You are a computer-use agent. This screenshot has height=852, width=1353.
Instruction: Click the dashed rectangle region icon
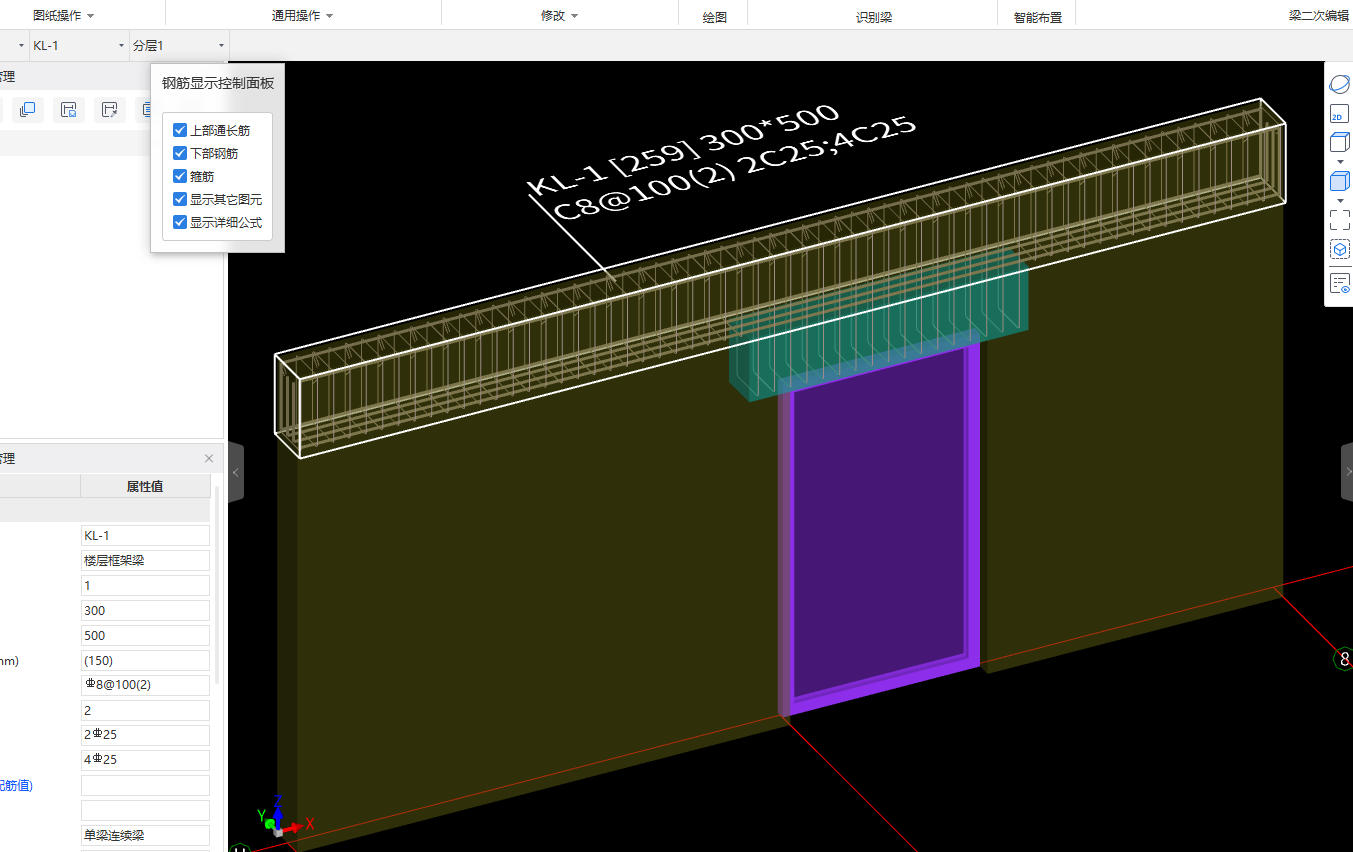(x=1339, y=219)
